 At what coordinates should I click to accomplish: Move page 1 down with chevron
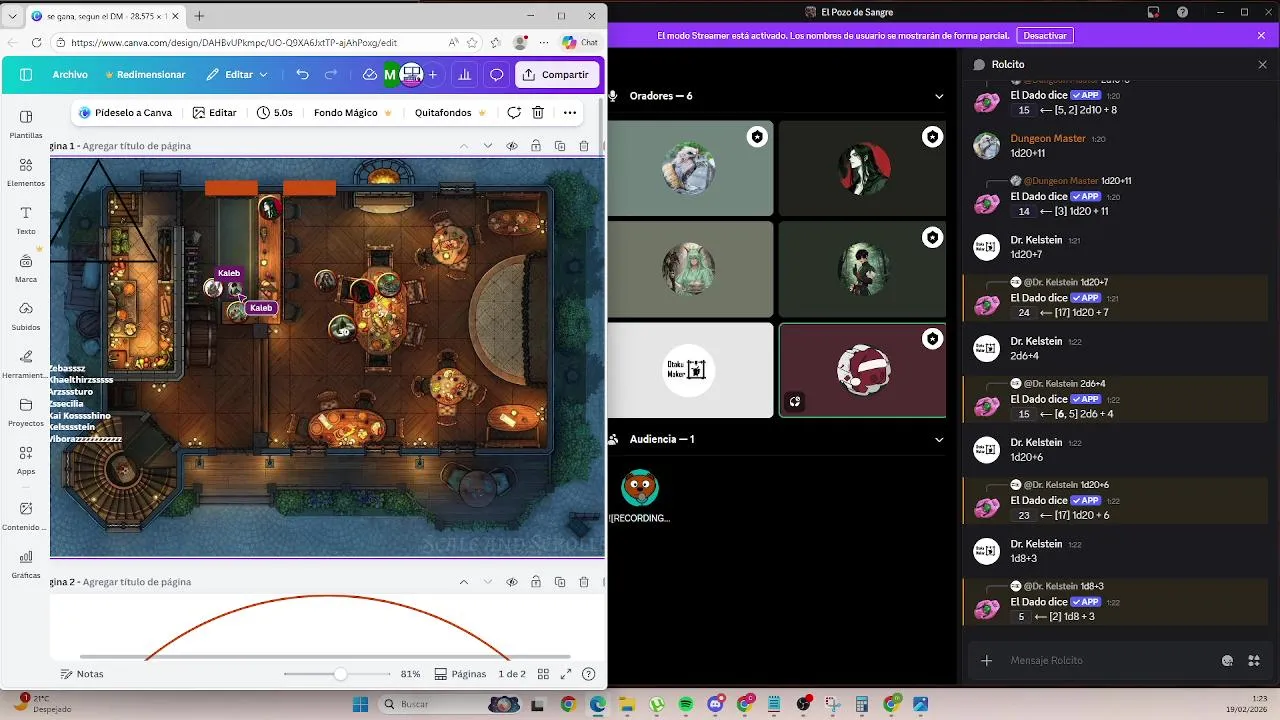pyautogui.click(x=488, y=146)
